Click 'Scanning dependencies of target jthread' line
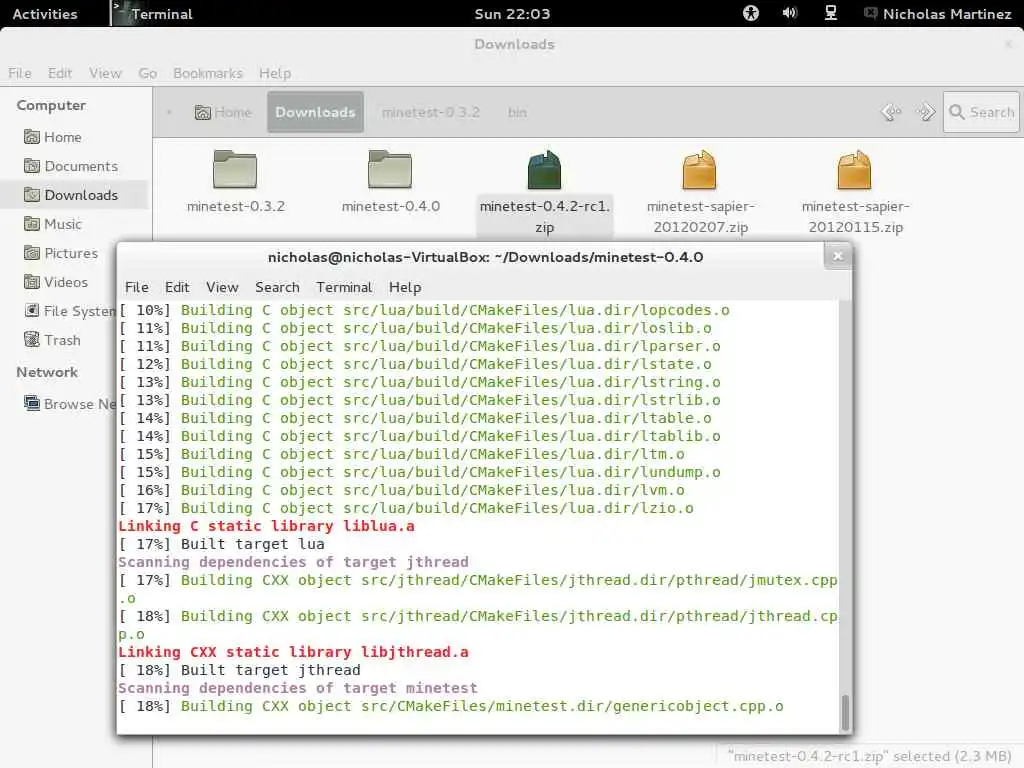This screenshot has width=1024, height=768. click(x=293, y=562)
